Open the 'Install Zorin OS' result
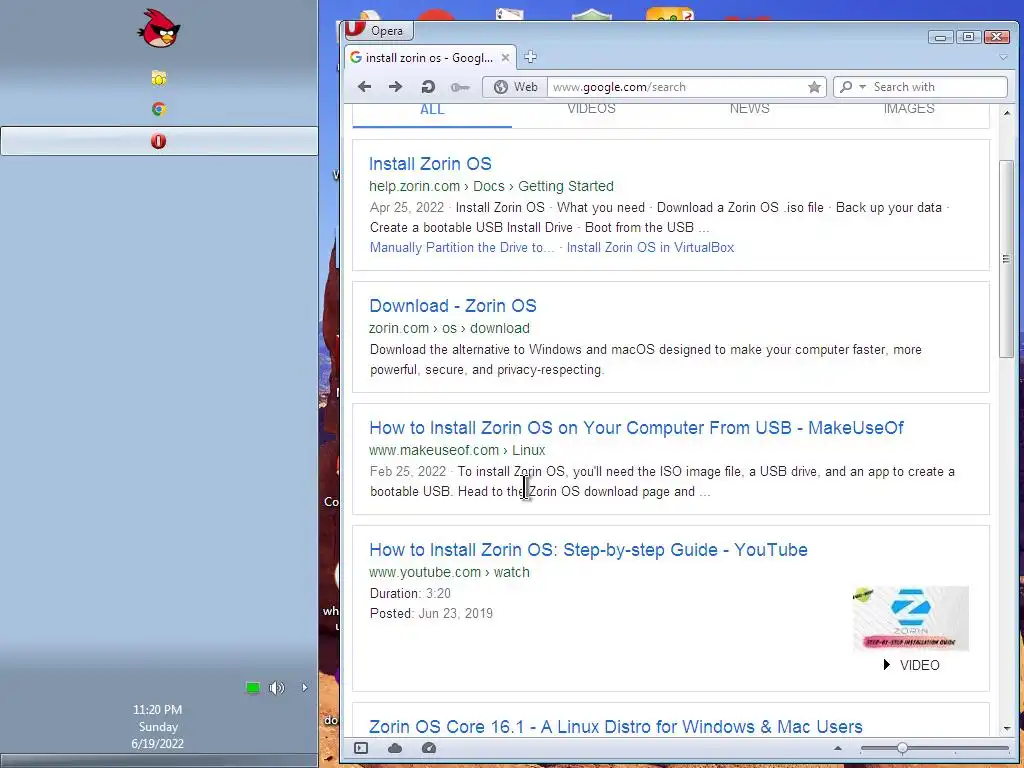The width and height of the screenshot is (1024, 768). 430,164
